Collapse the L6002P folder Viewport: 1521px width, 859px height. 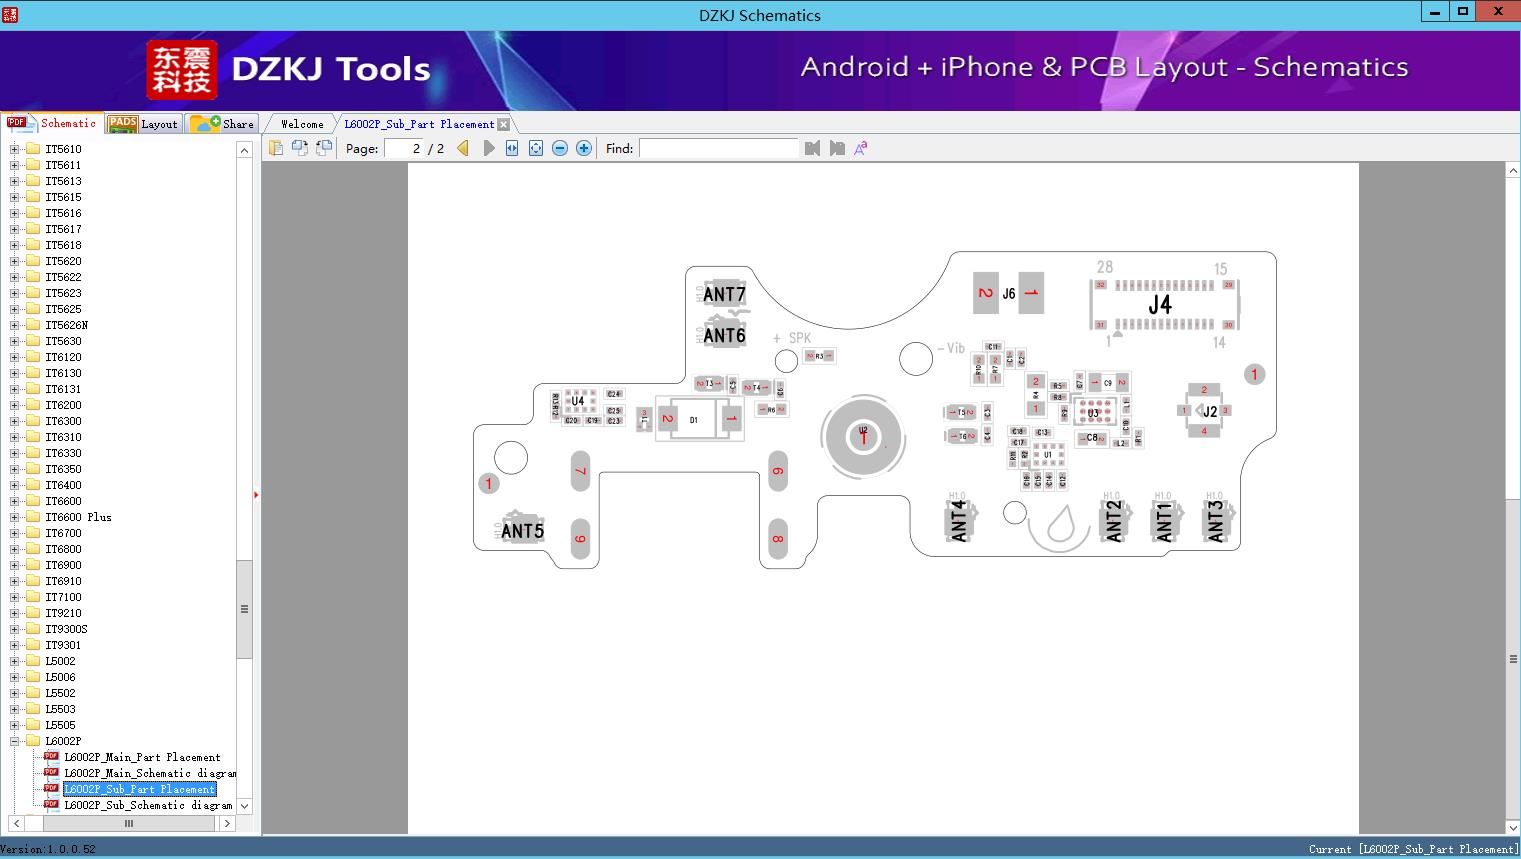click(x=14, y=741)
